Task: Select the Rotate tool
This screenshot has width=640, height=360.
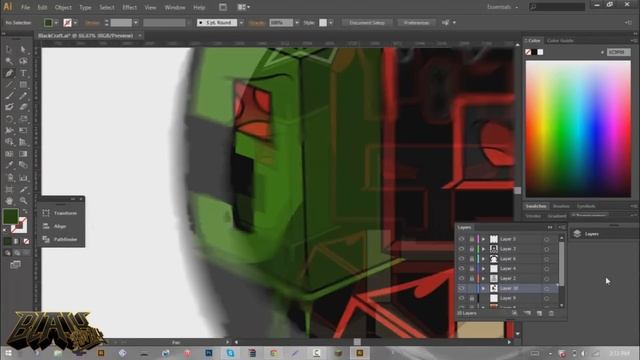Action: (x=9, y=119)
